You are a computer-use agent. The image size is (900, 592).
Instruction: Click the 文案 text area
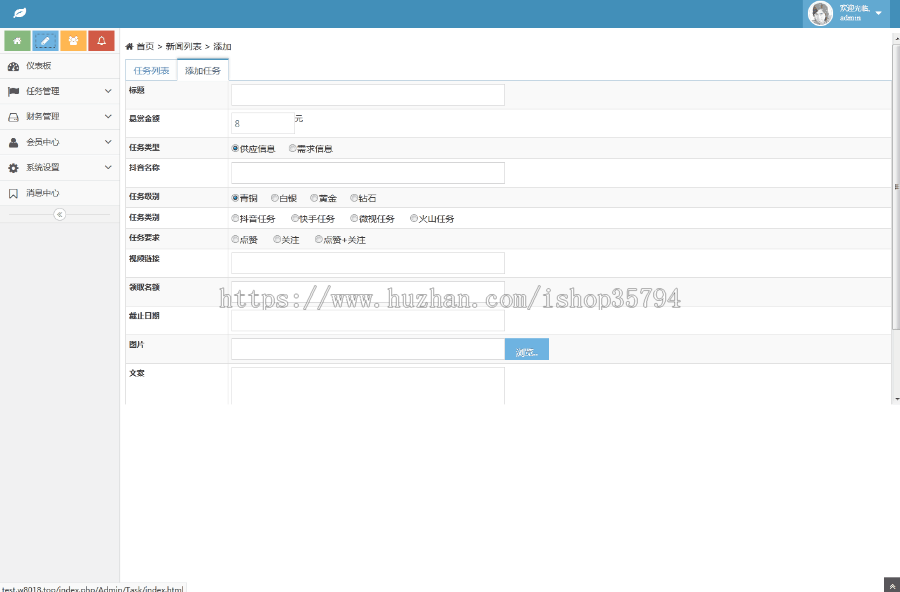(x=368, y=386)
